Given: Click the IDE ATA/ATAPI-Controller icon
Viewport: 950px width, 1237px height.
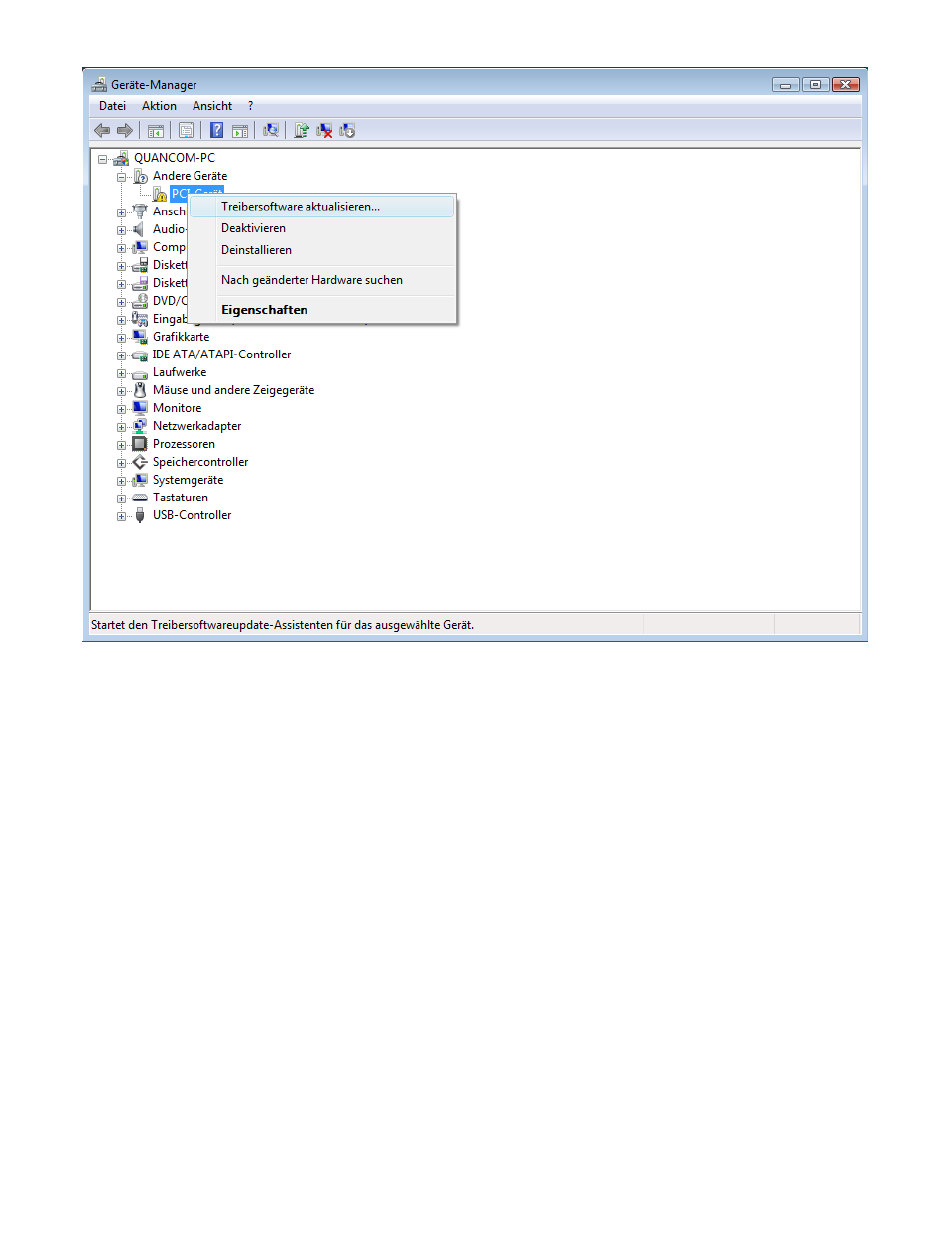Looking at the screenshot, I should pos(141,355).
